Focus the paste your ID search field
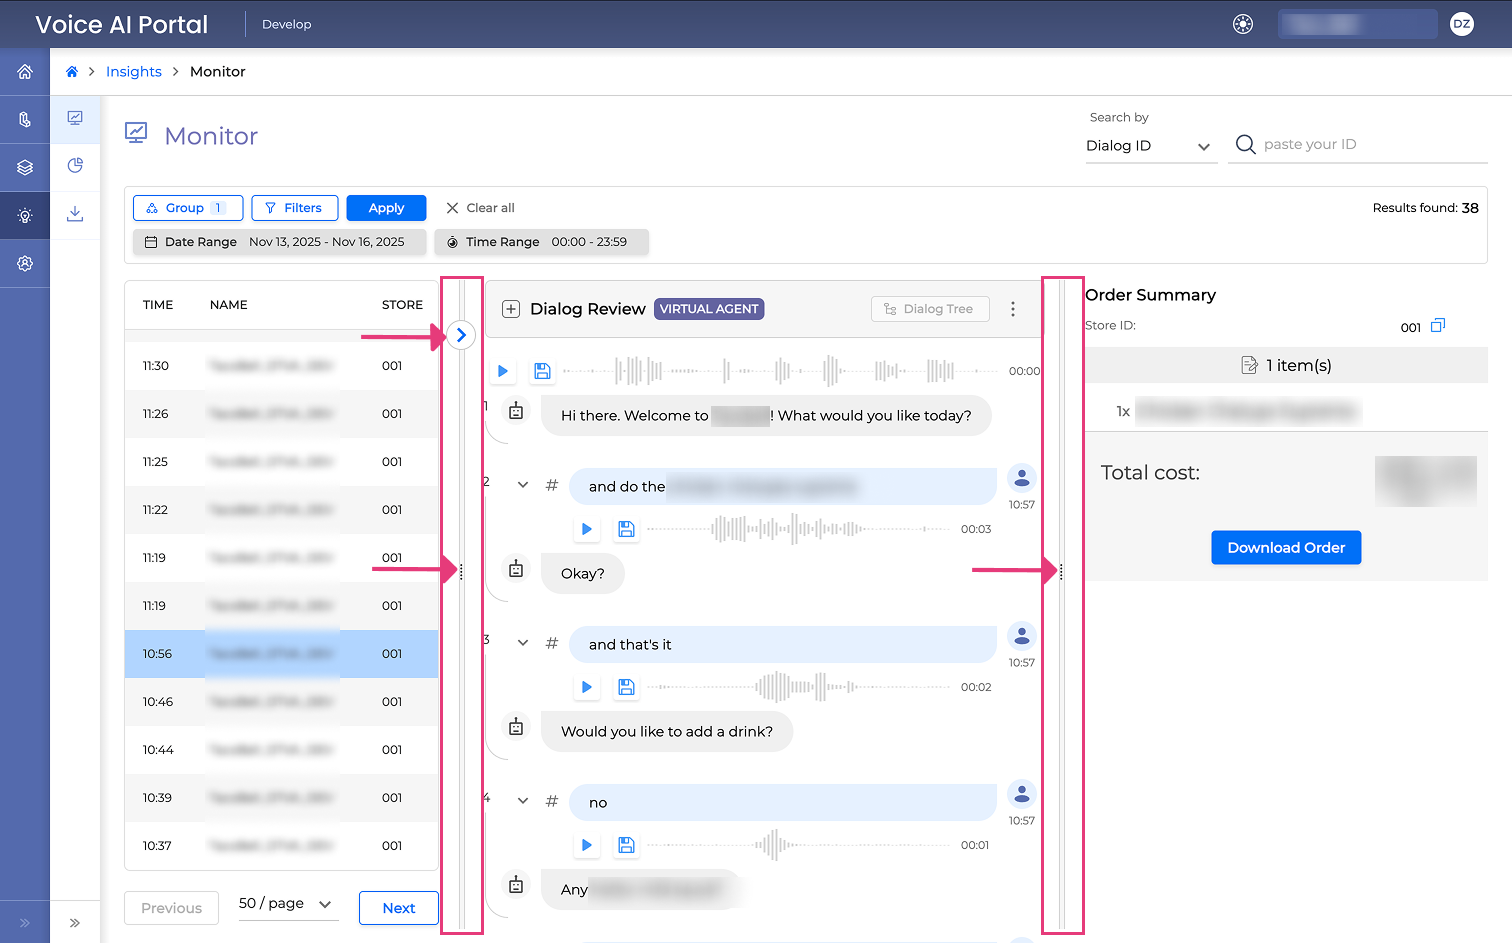The height and width of the screenshot is (943, 1512). 1370,145
